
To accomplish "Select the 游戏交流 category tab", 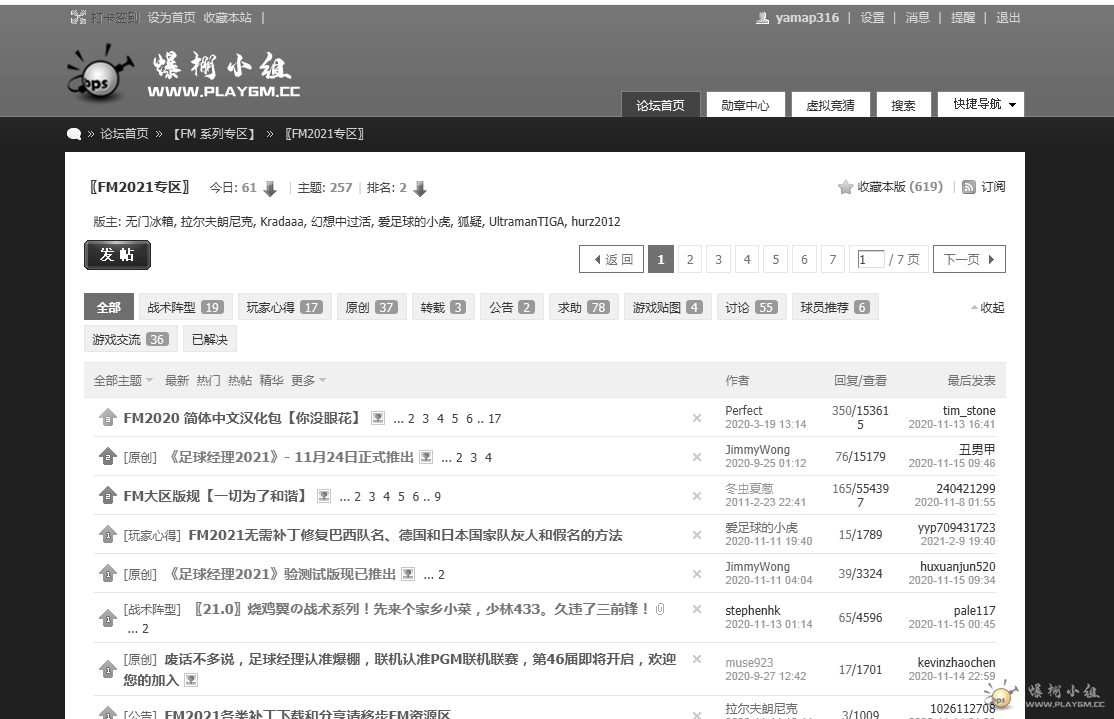I will click(130, 339).
